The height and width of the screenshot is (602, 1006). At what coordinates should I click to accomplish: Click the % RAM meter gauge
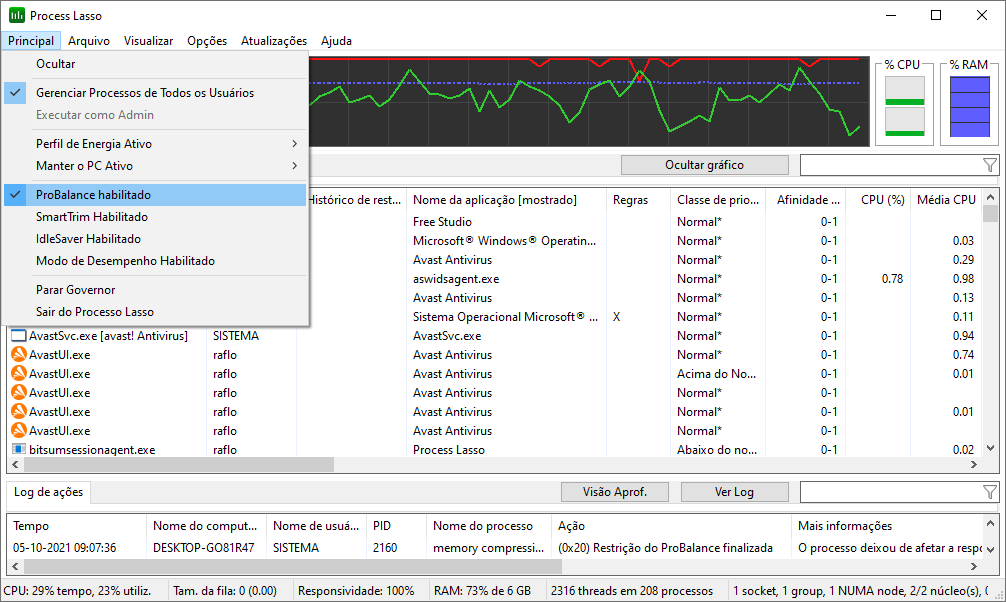[x=969, y=107]
